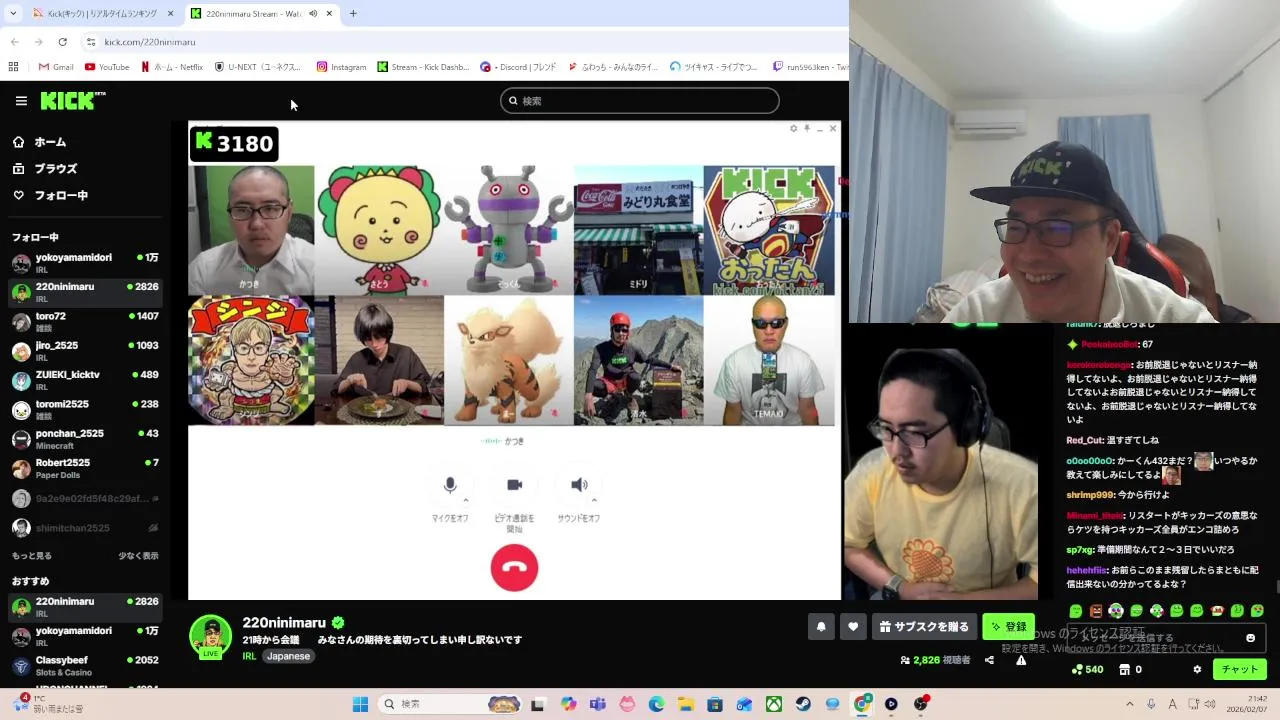Expand speaker options arrow
Screen dimensions: 1280x720
(x=595, y=499)
